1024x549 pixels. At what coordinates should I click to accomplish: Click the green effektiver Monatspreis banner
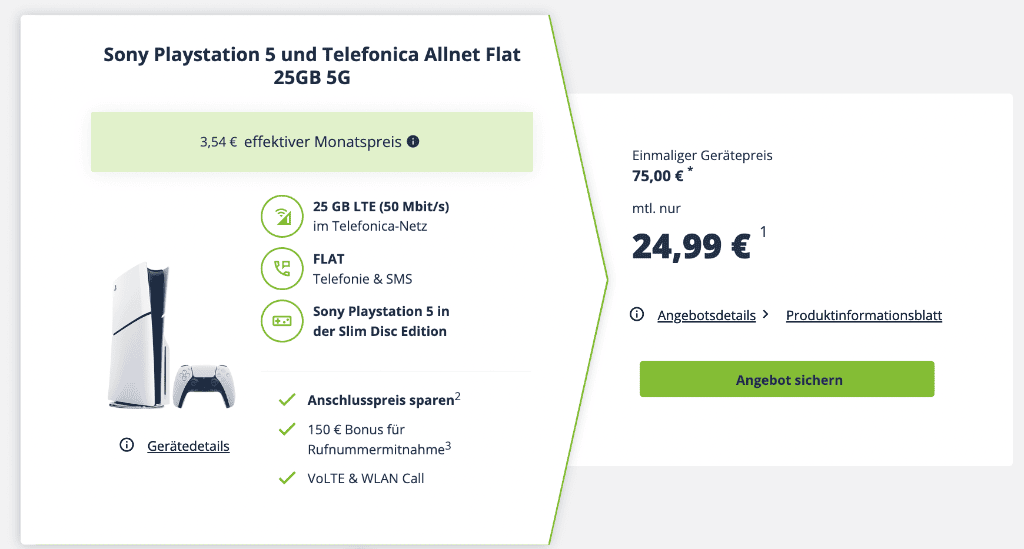[x=312, y=142]
